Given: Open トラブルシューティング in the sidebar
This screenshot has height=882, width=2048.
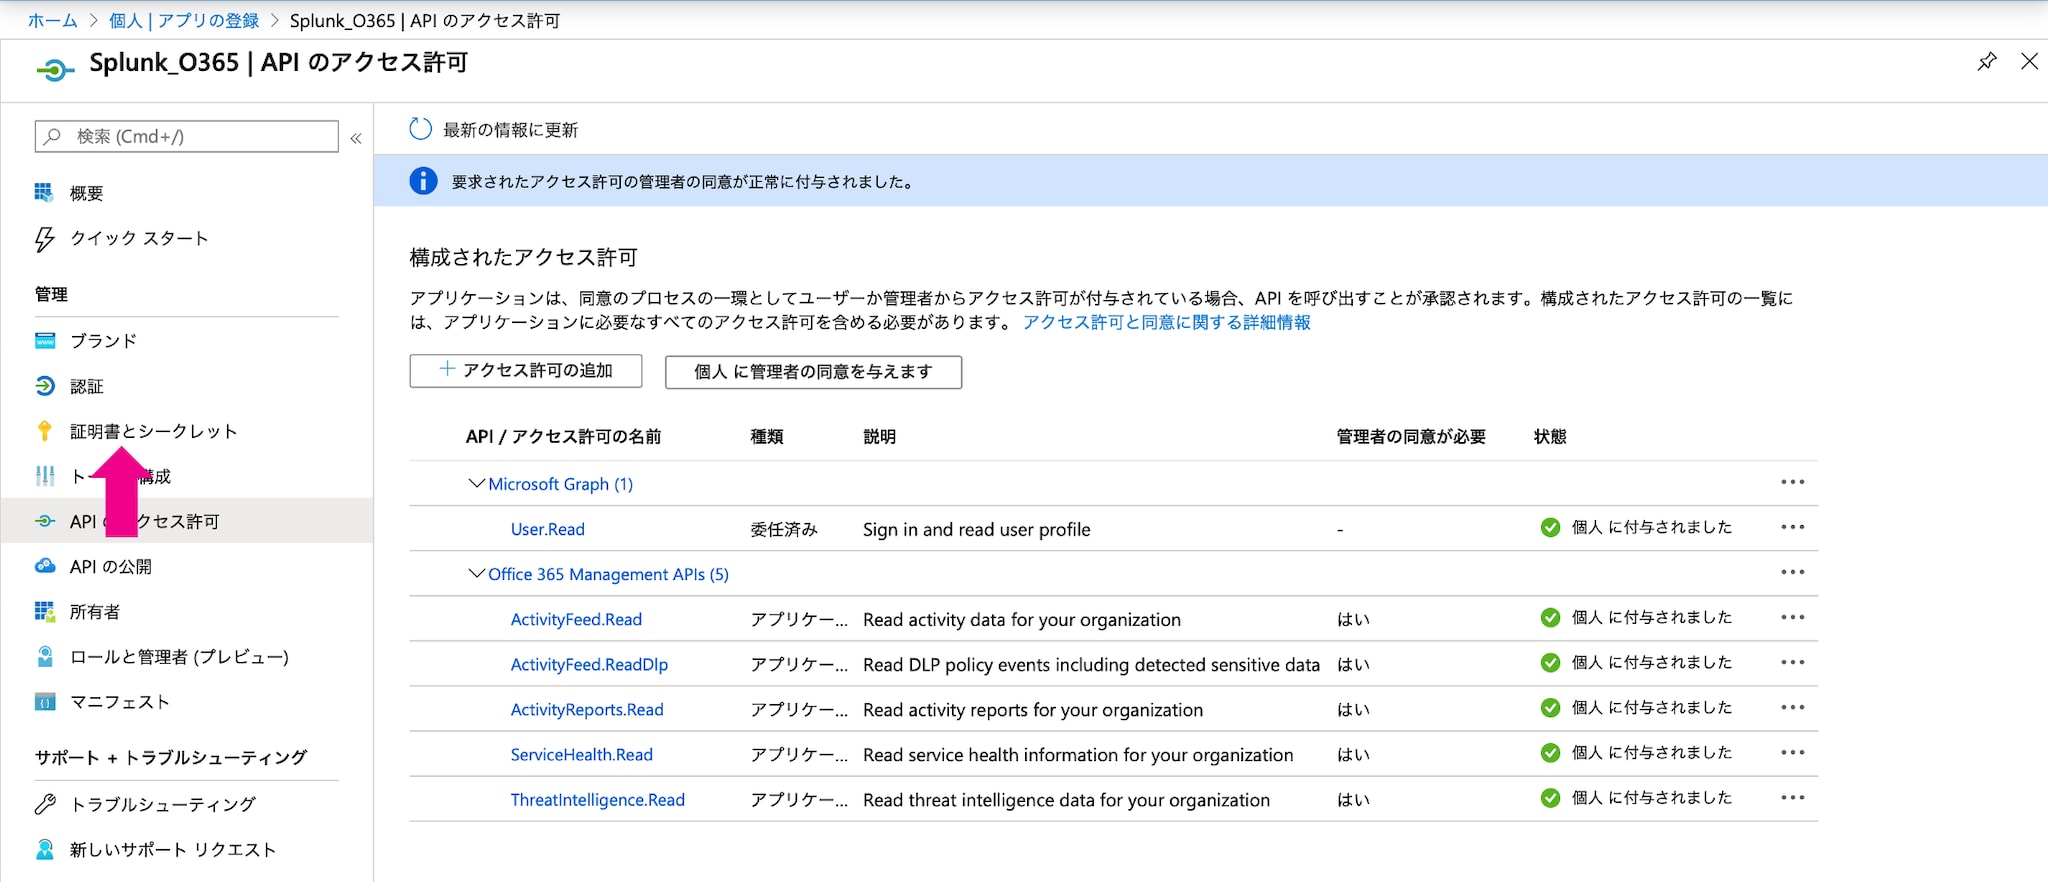Looking at the screenshot, I should [x=162, y=804].
